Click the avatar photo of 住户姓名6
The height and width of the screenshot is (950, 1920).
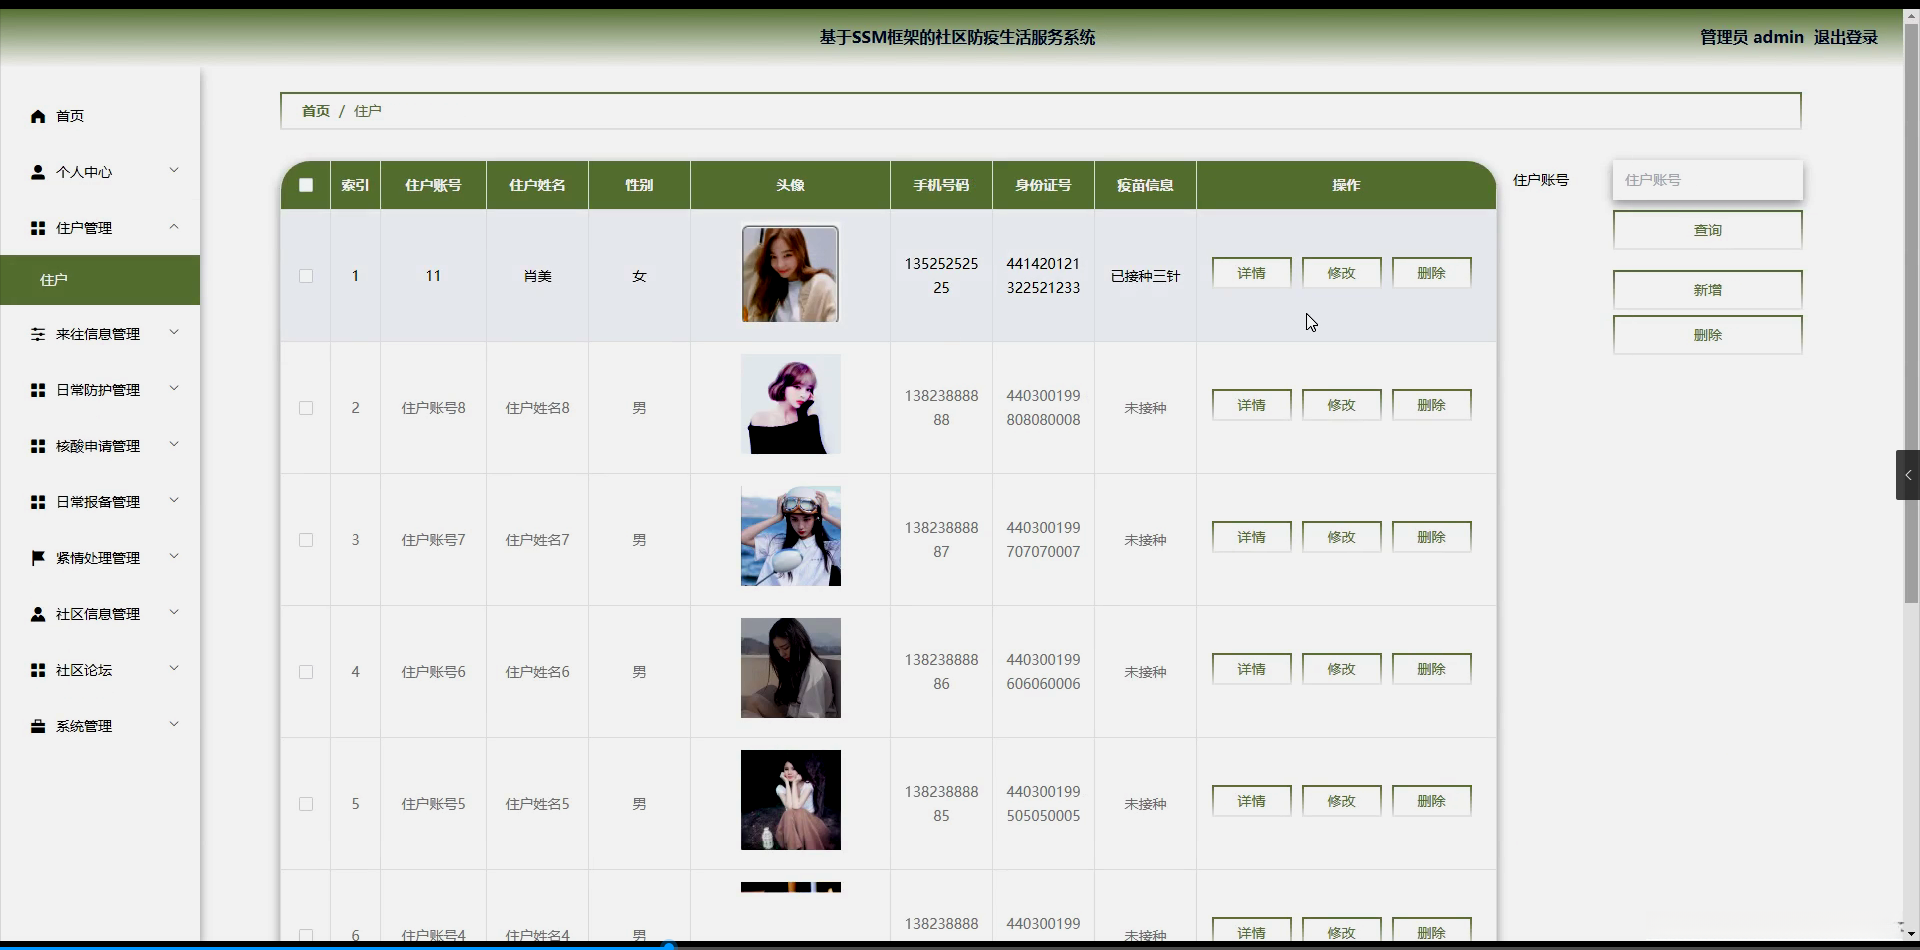tap(790, 668)
